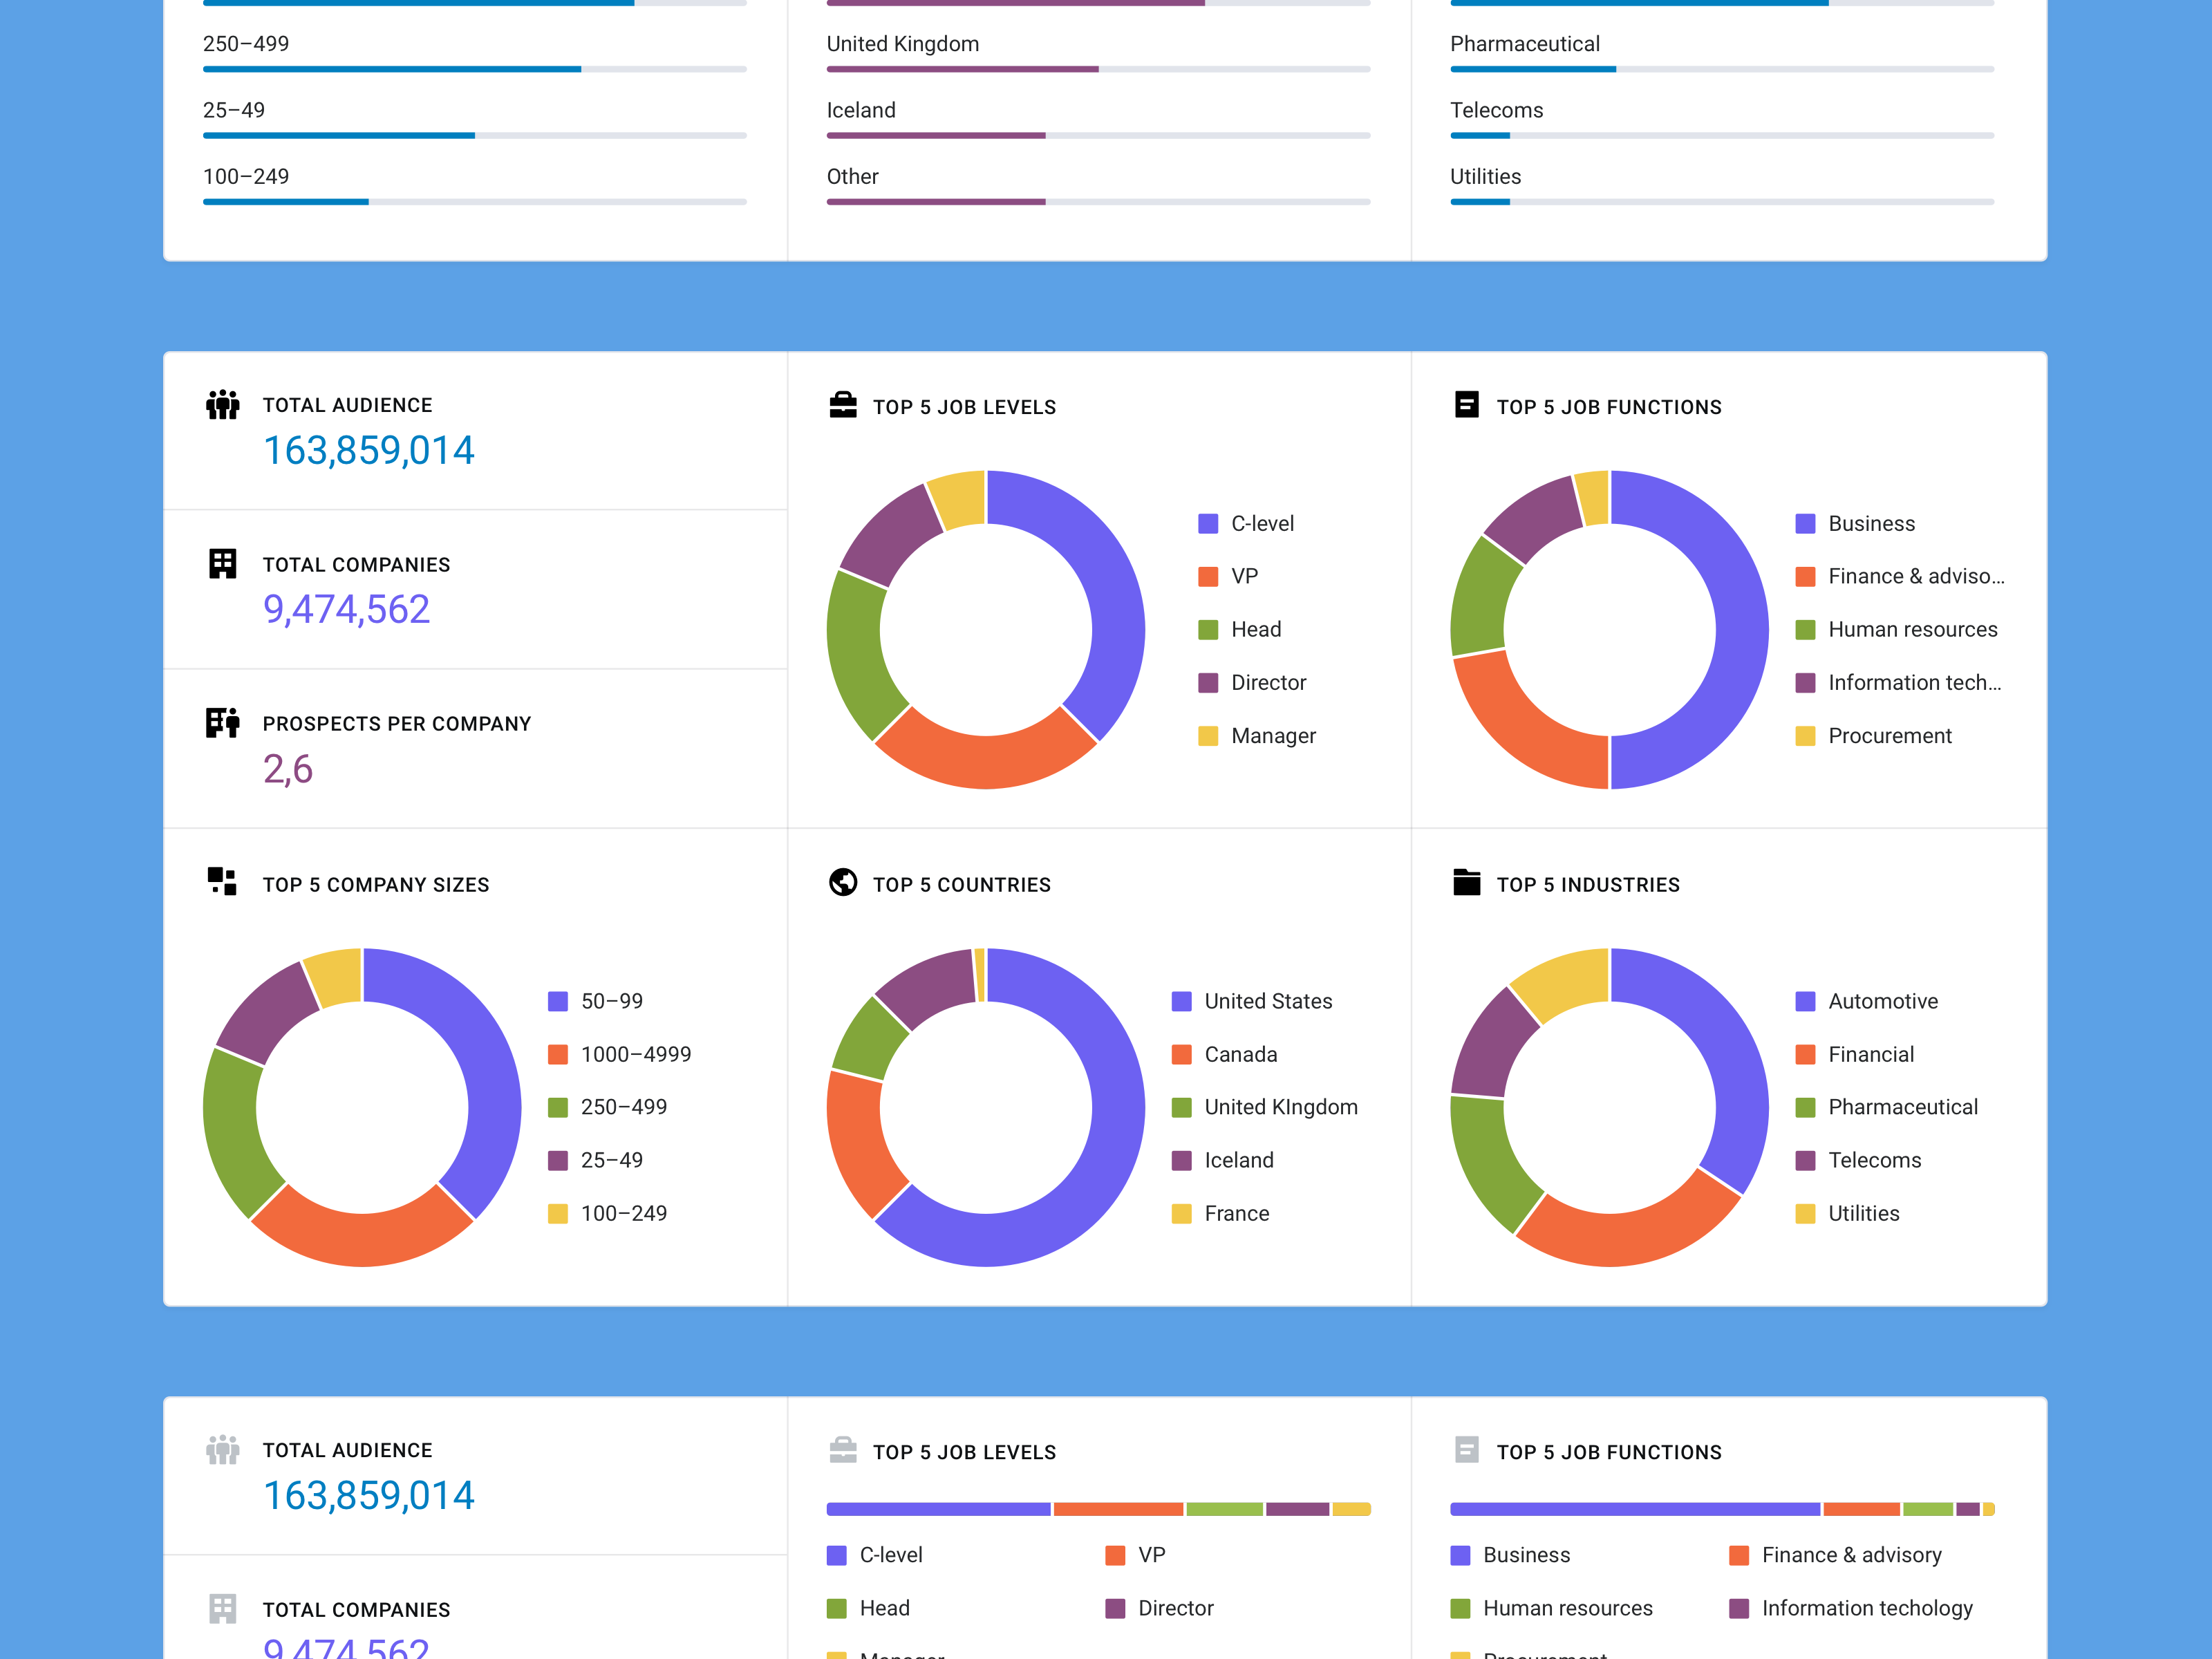This screenshot has width=2212, height=1659.
Task: Select the Top 5 Countries chart header
Action: click(x=961, y=884)
